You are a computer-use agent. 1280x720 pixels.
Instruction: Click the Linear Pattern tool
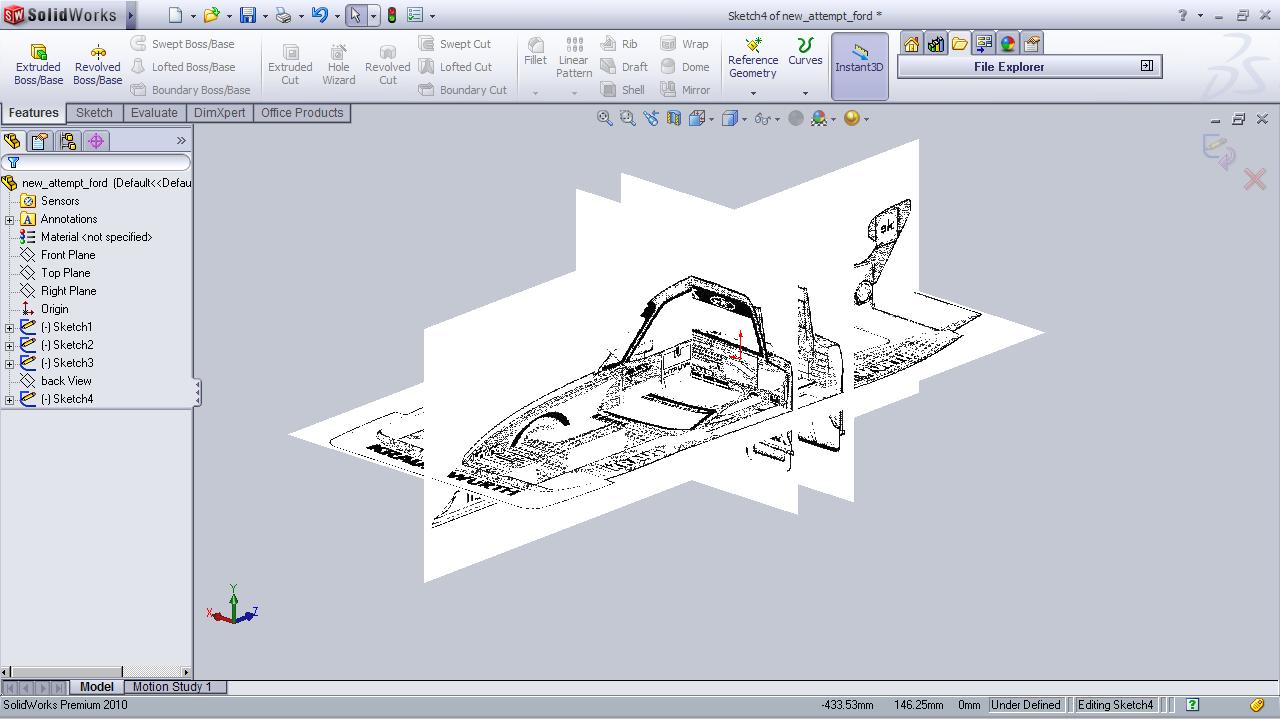coord(574,59)
